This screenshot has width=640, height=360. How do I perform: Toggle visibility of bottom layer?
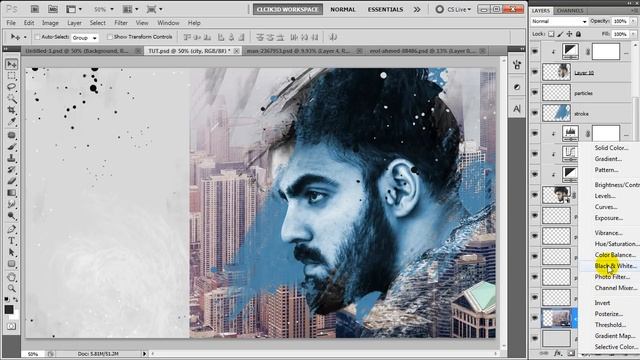tap(535, 338)
